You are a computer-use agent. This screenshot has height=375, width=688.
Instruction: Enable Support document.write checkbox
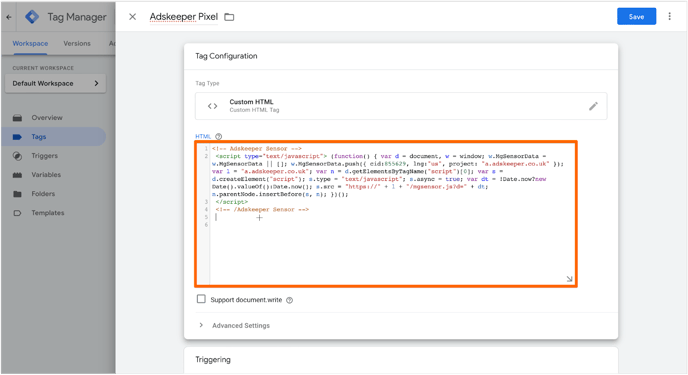(201, 299)
